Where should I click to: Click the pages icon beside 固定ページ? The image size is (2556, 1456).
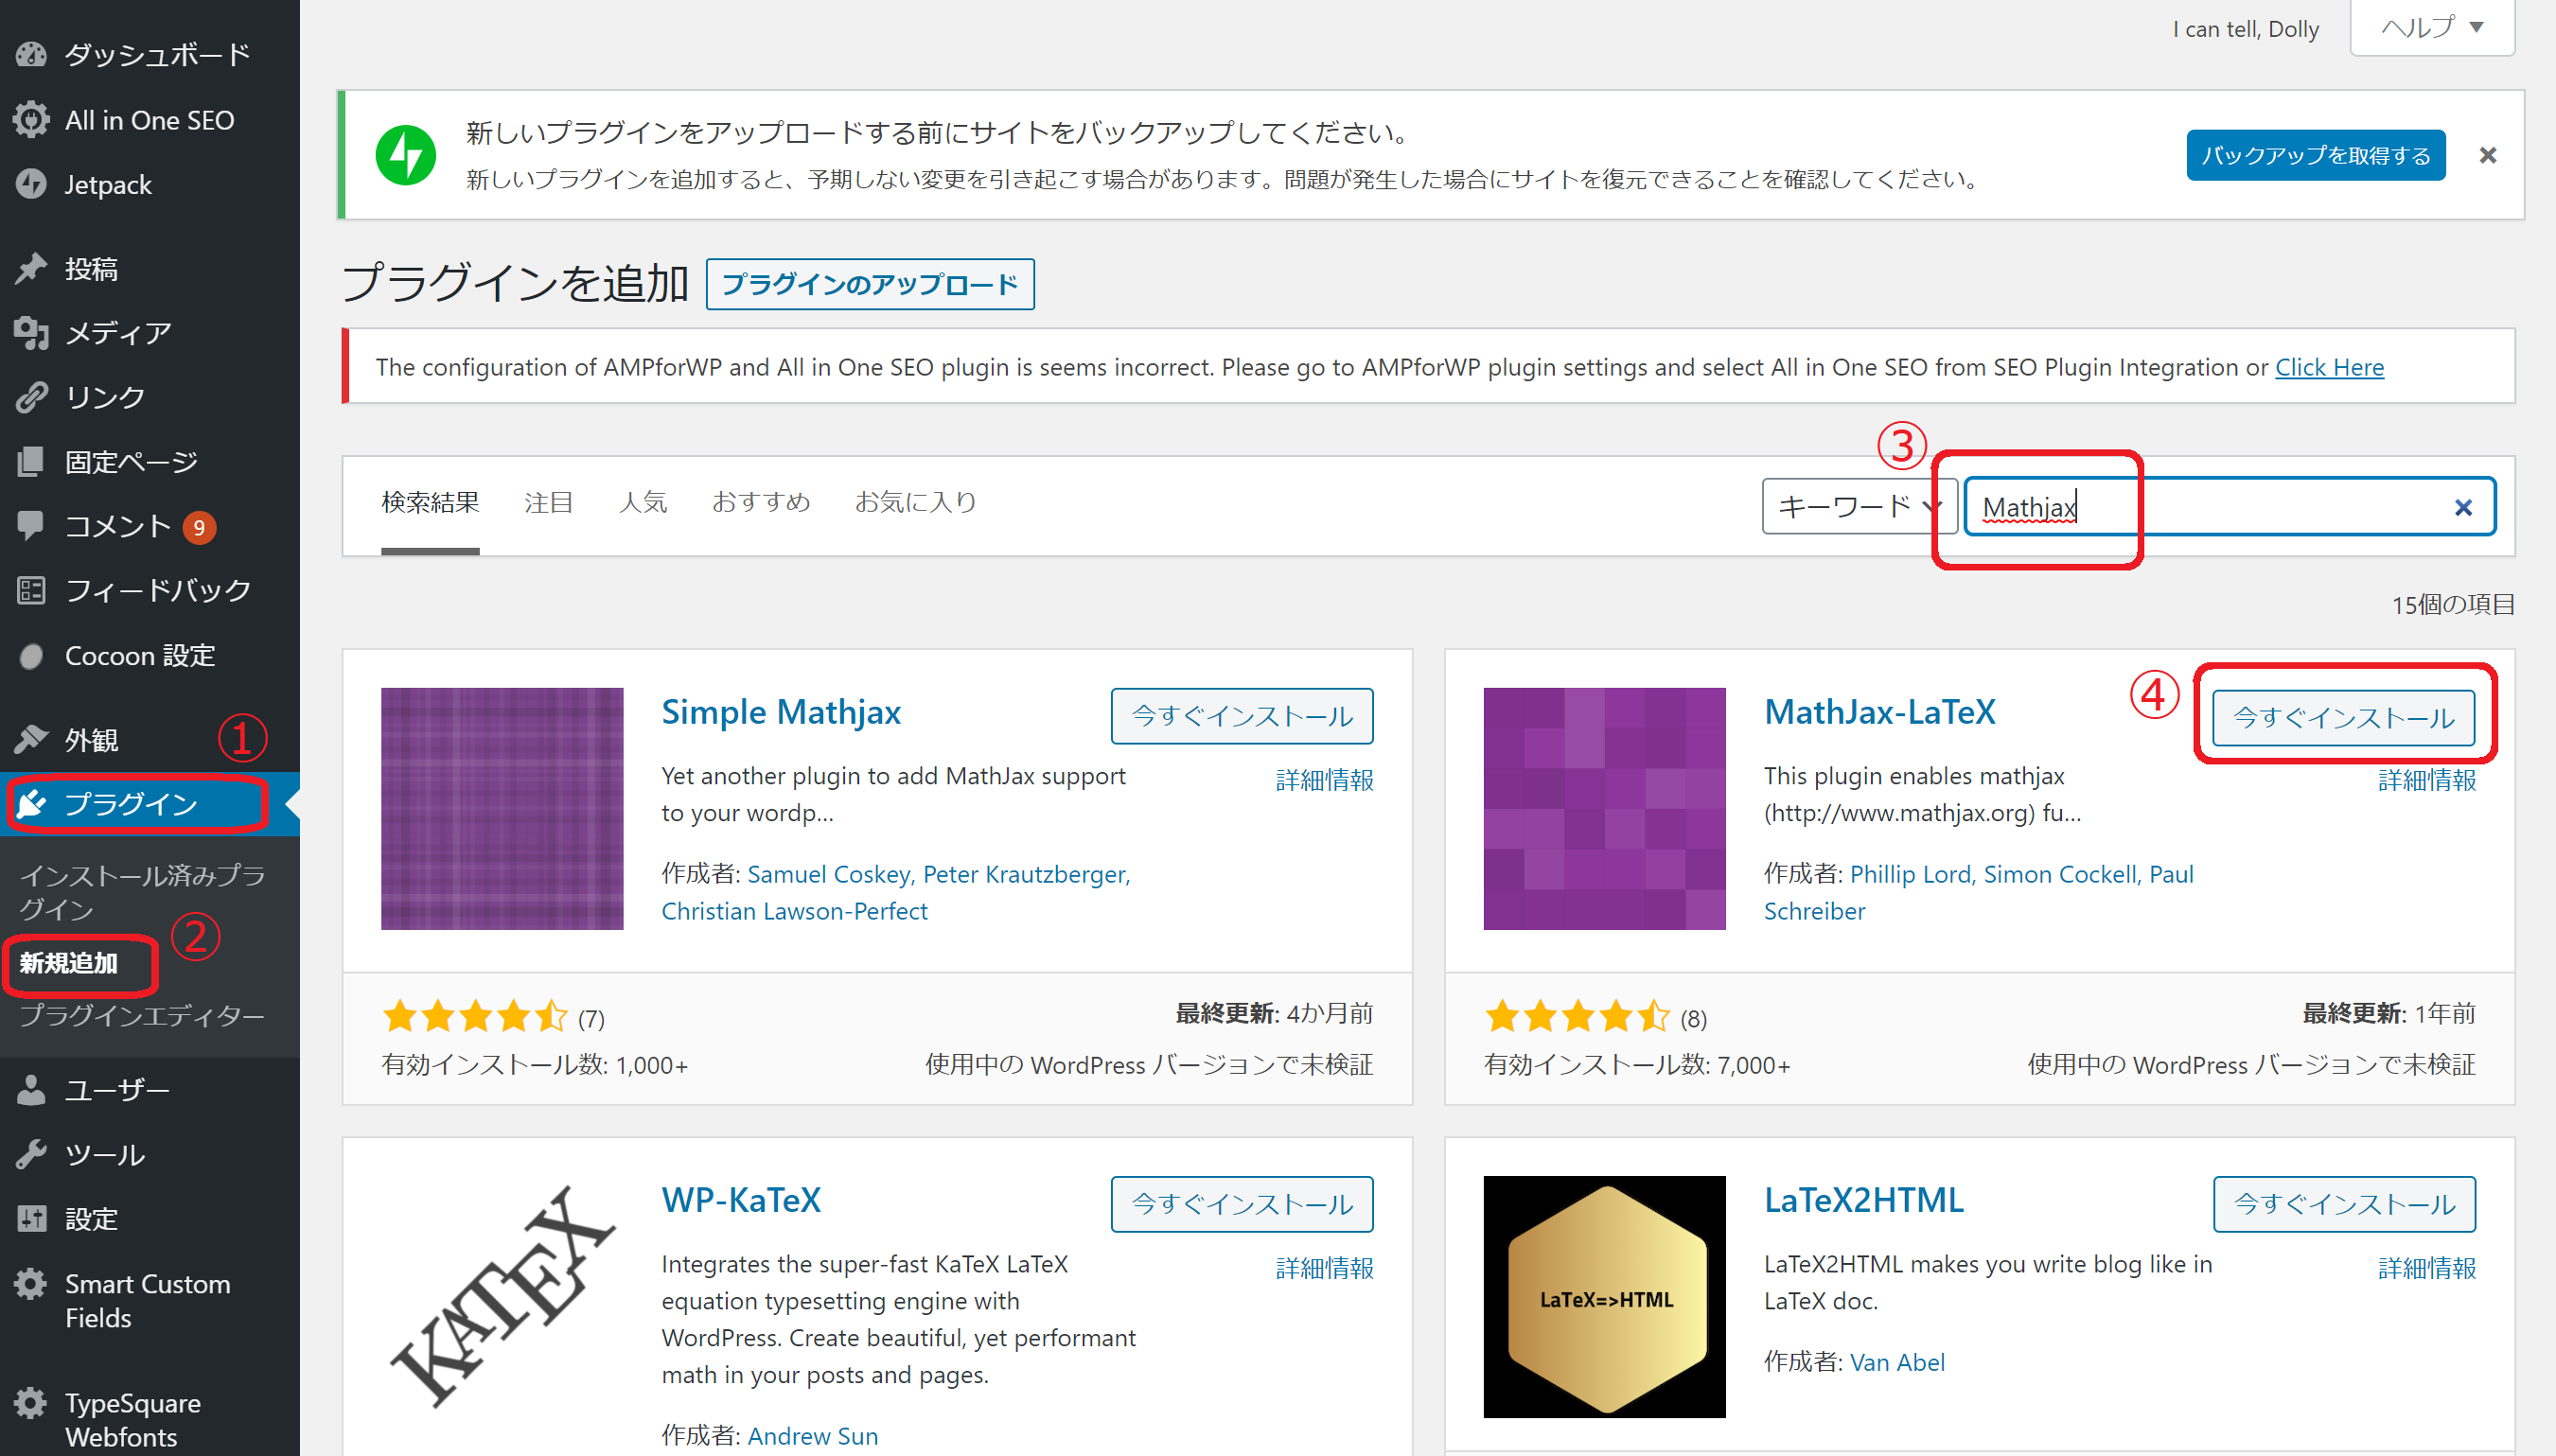point(31,461)
